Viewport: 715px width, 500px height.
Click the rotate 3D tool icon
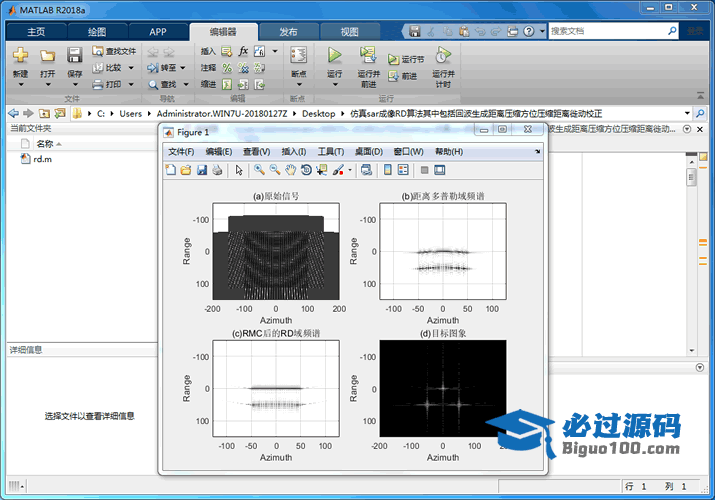306,170
